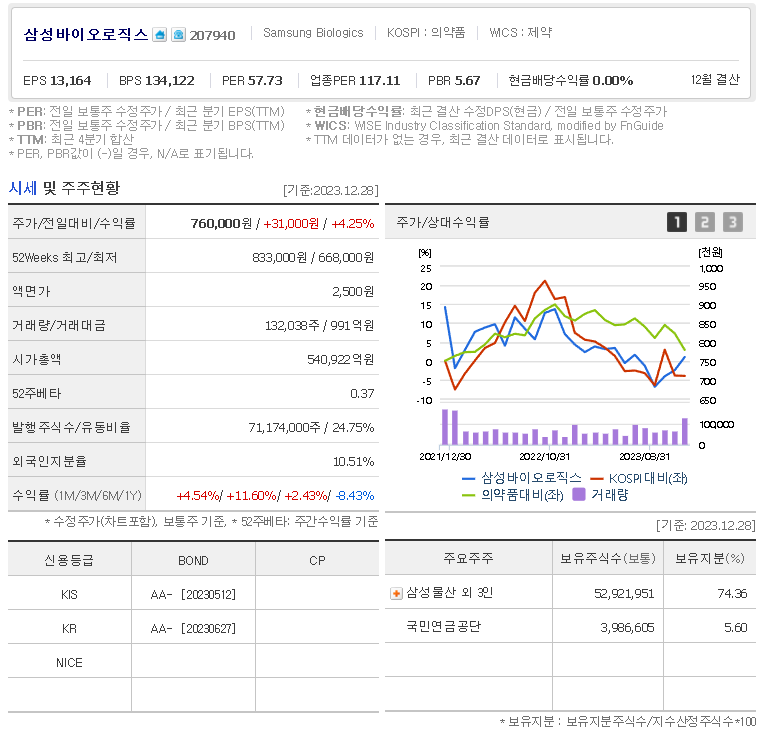
Task: Click stock code 207940
Action: (212, 35)
